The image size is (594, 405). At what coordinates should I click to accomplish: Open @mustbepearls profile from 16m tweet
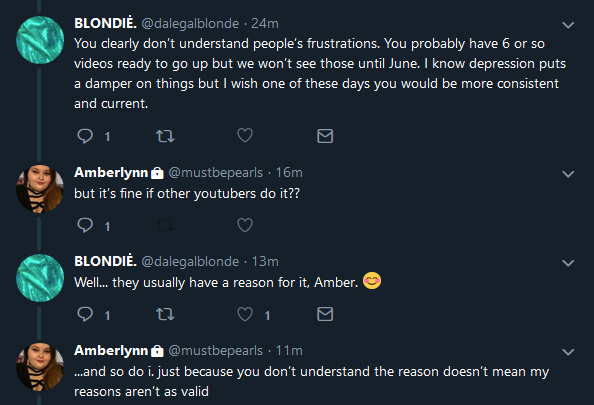pos(216,172)
